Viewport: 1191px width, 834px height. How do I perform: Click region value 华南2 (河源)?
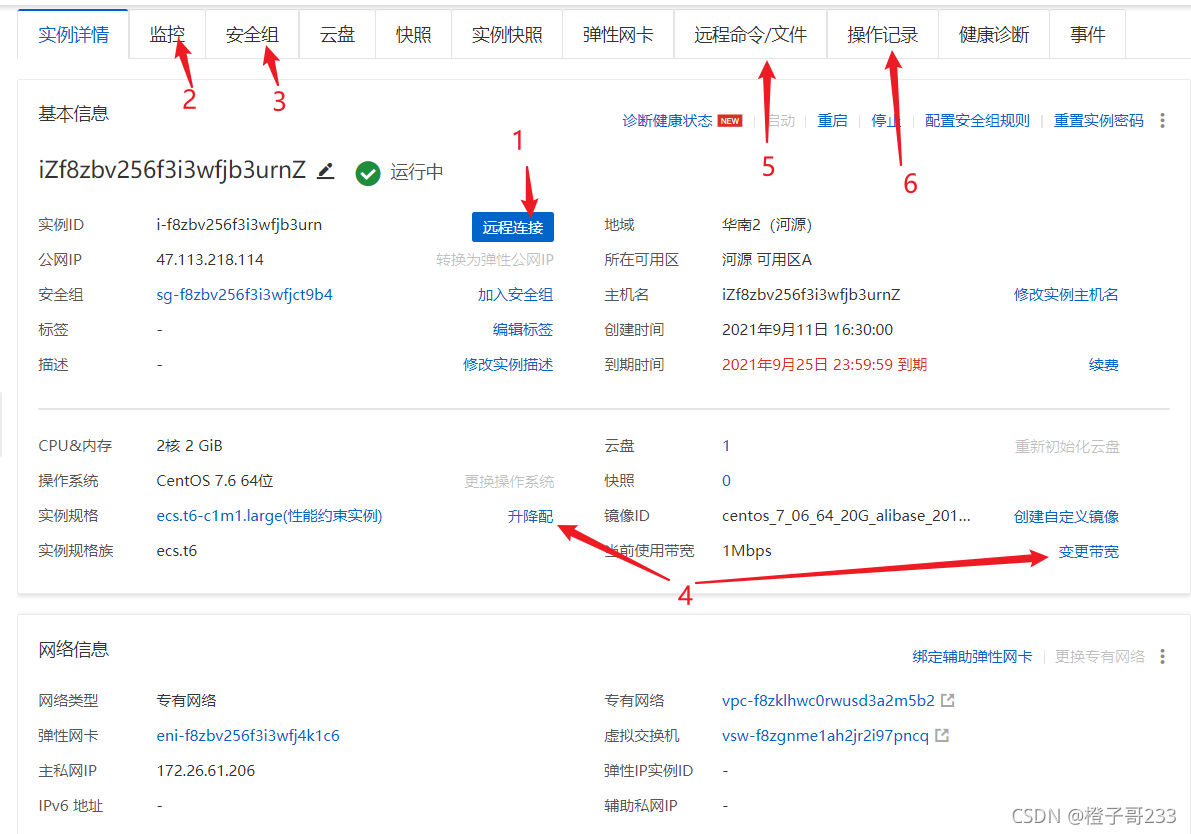pos(767,225)
